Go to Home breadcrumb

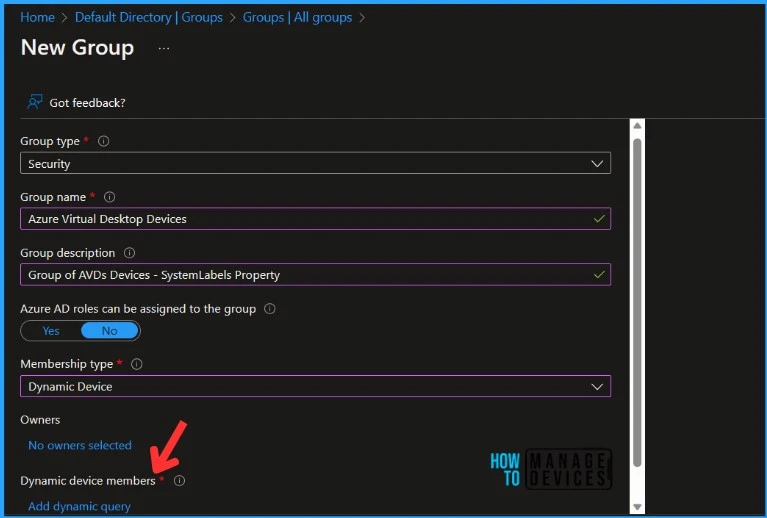tap(37, 17)
